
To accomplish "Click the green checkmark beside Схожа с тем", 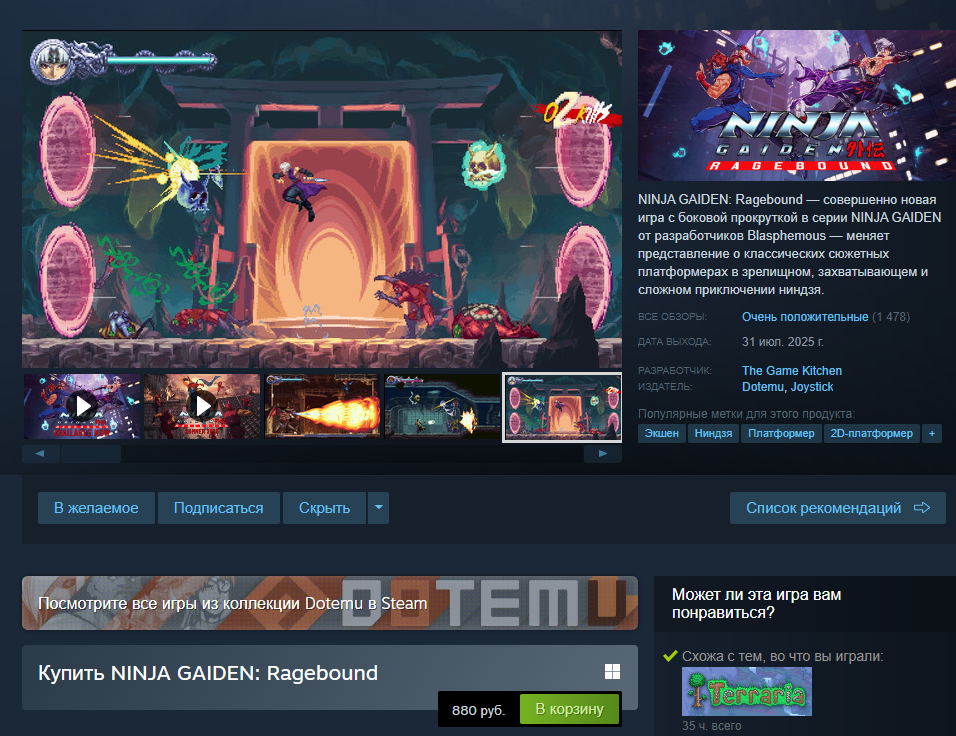I will pos(670,656).
